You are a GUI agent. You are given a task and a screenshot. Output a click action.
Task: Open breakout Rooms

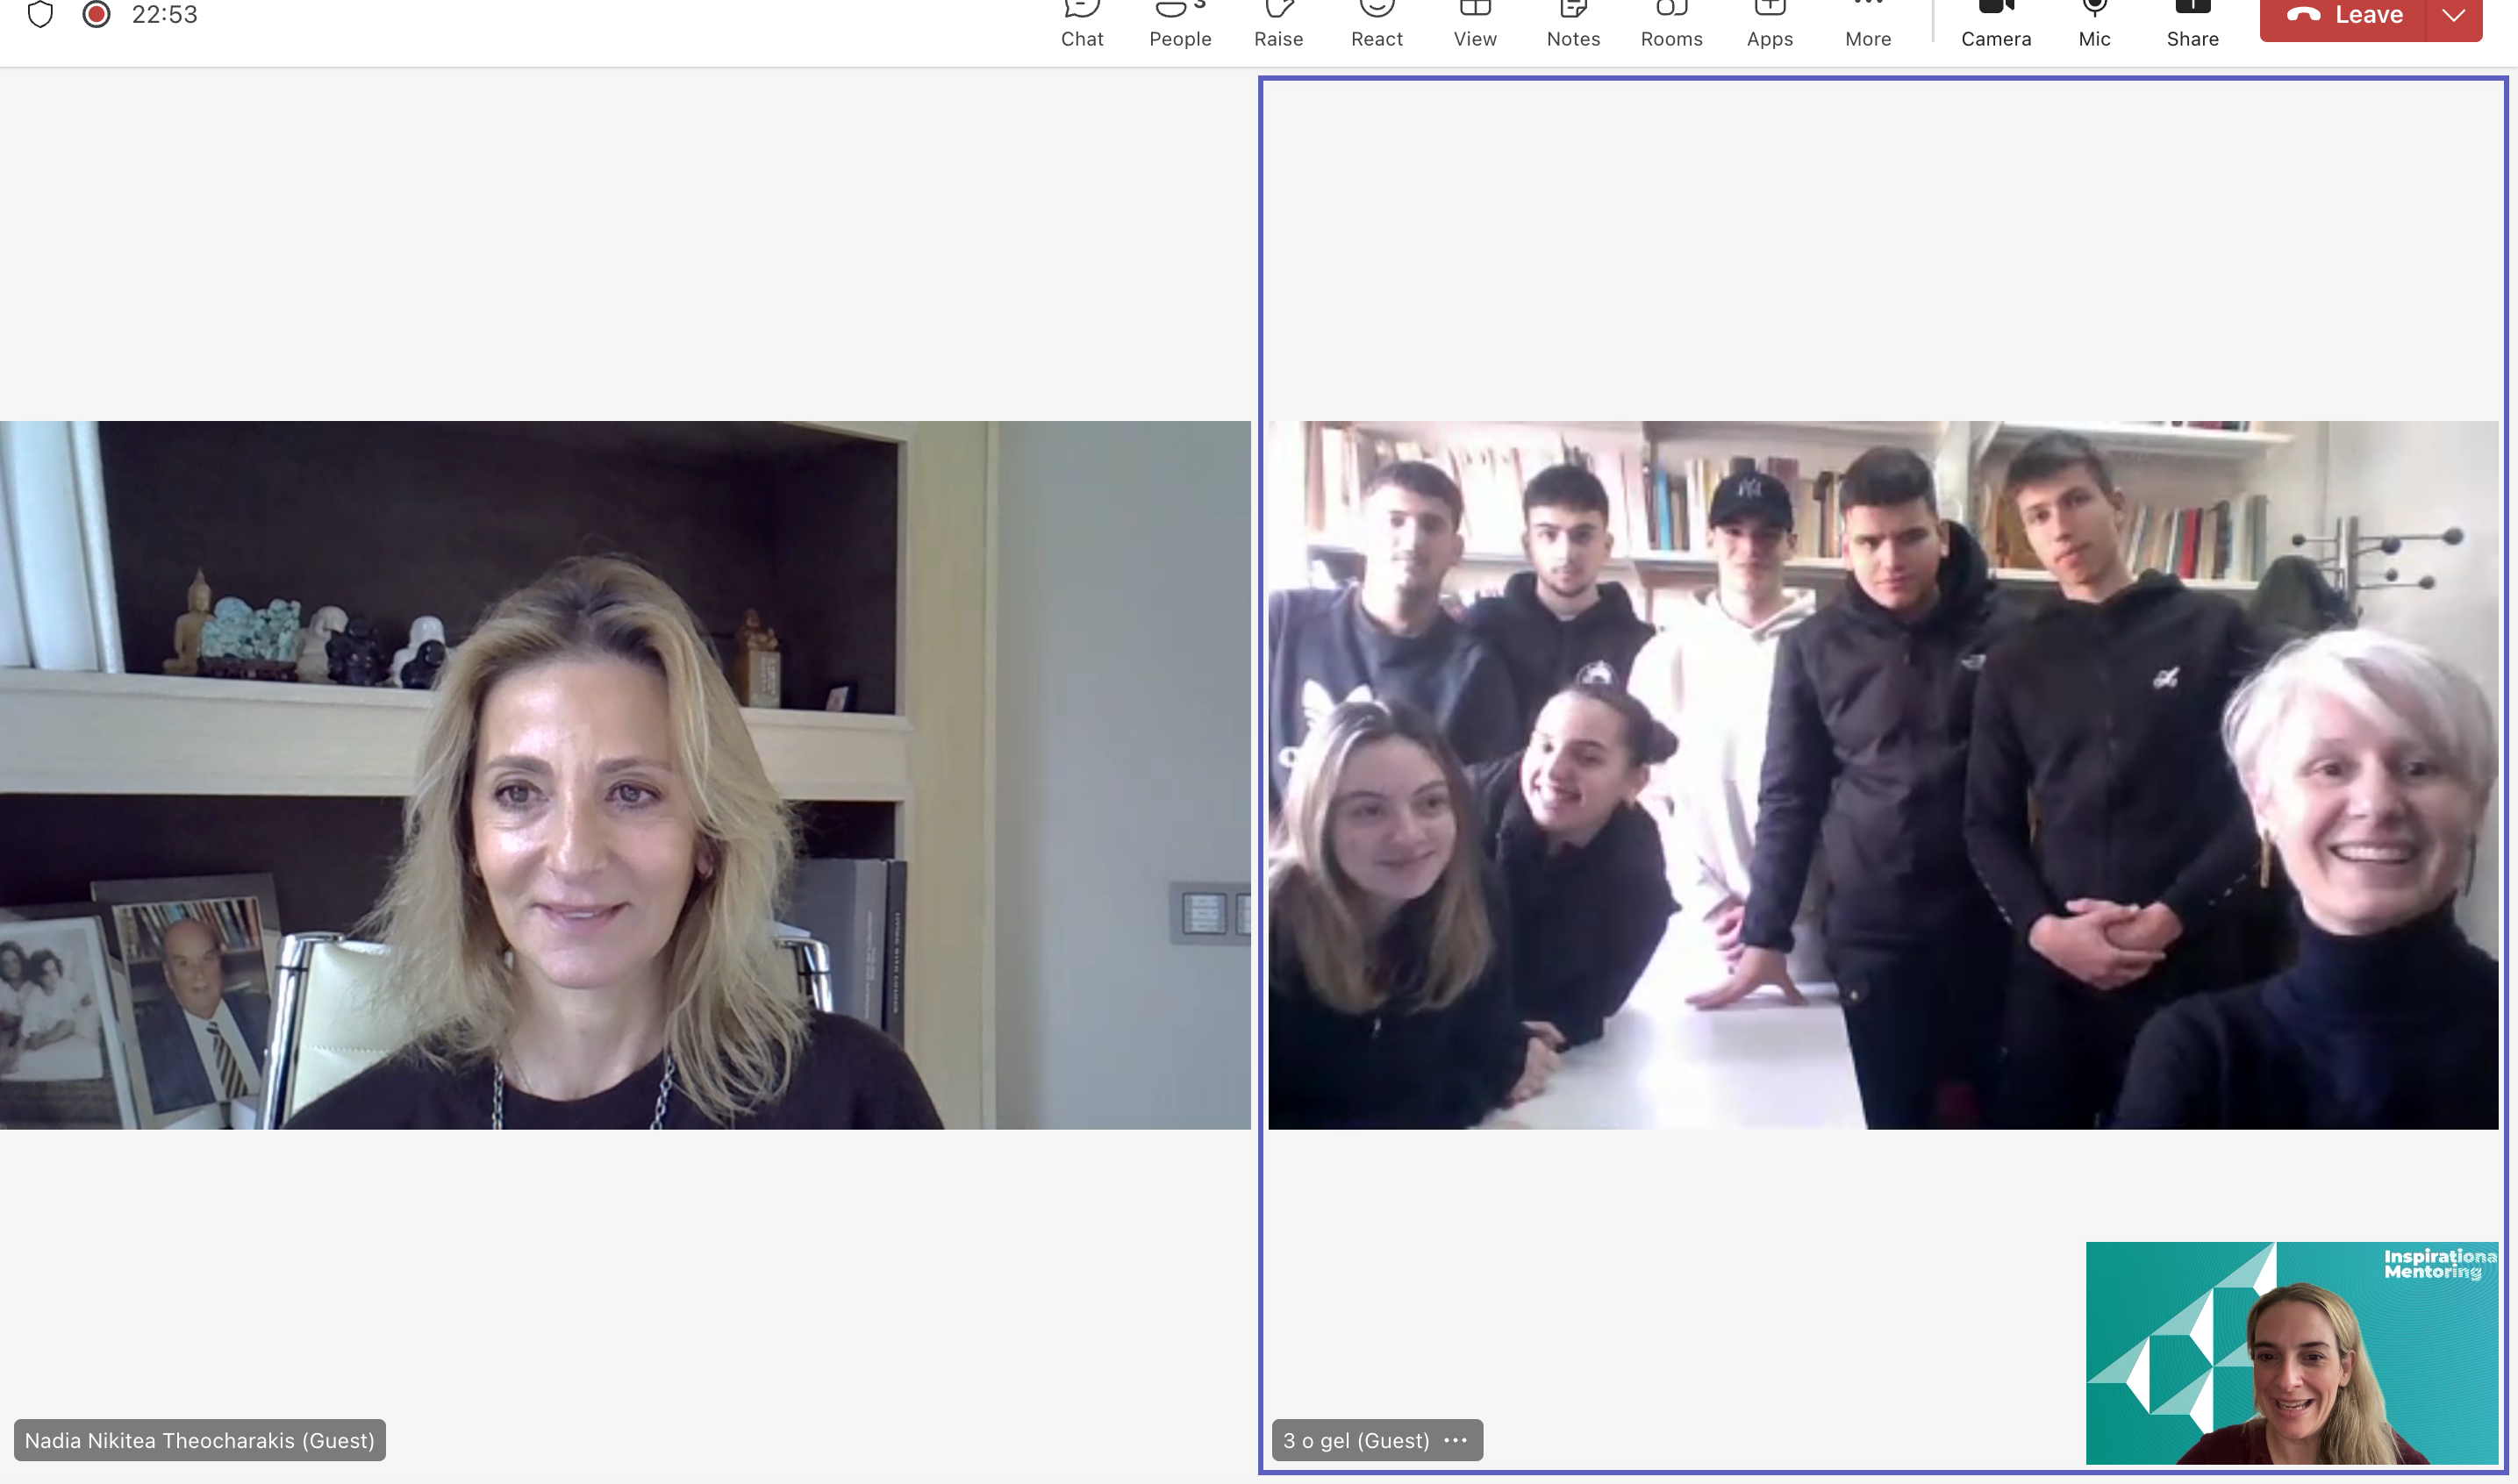1671,22
